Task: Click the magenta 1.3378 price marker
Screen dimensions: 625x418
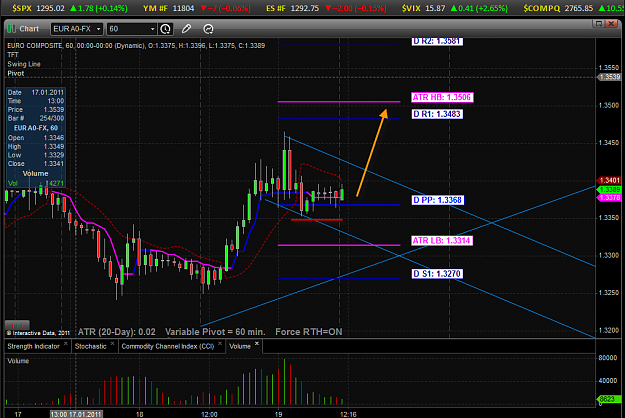Action: (610, 198)
